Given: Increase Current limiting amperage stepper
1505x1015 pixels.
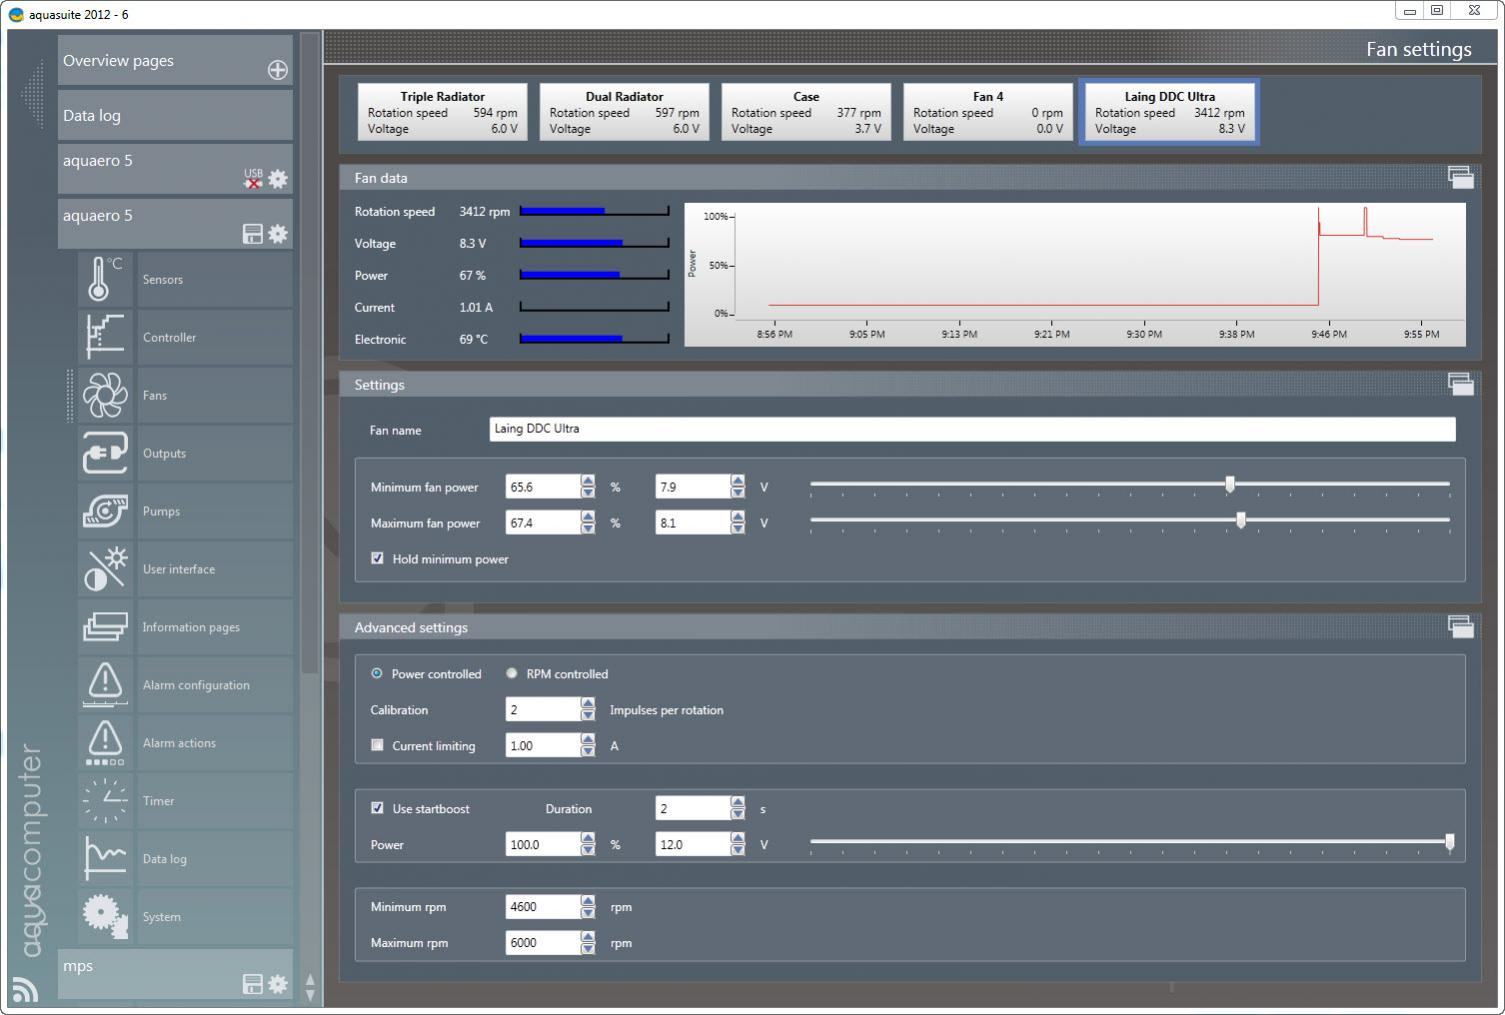Looking at the screenshot, I should click(588, 740).
